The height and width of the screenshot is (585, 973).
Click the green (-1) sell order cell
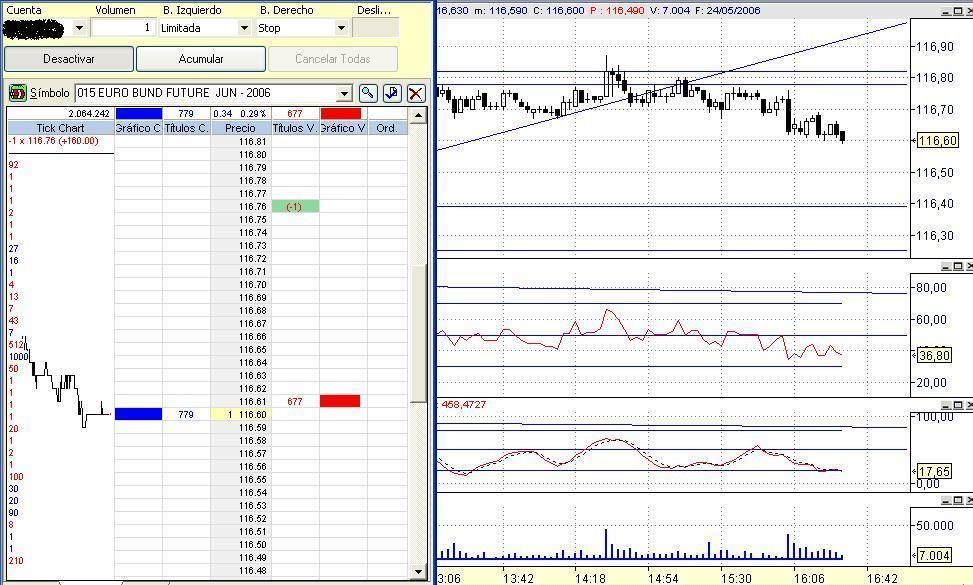coord(295,207)
